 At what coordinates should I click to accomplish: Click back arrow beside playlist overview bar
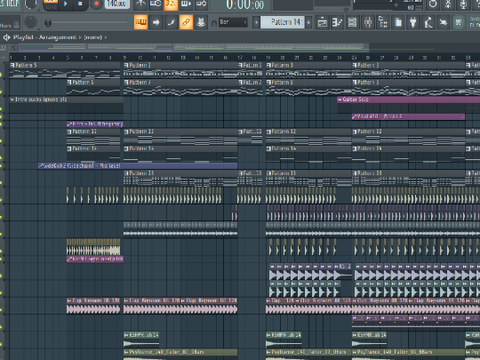(14, 48)
